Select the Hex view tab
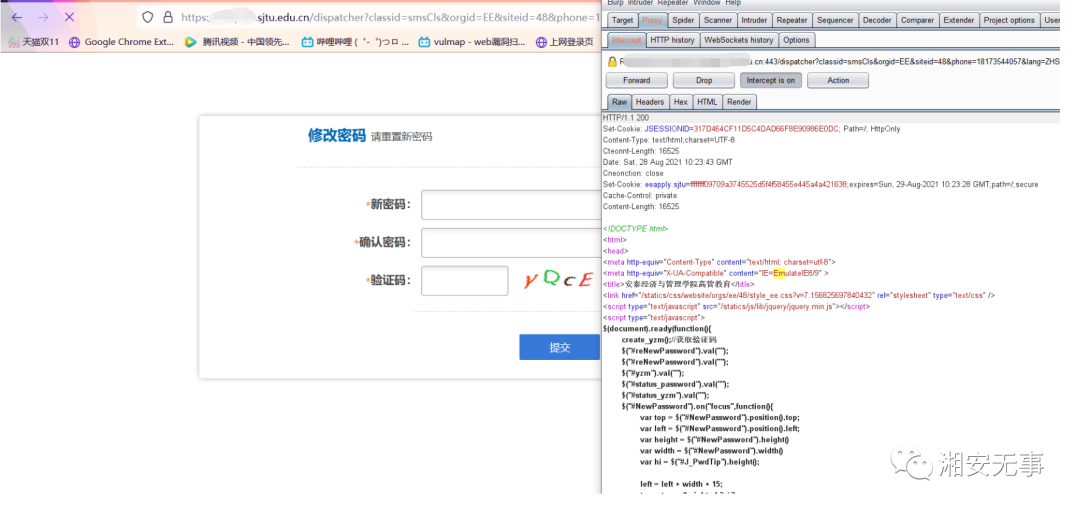Viewport: 1080px width, 512px height. coord(681,102)
